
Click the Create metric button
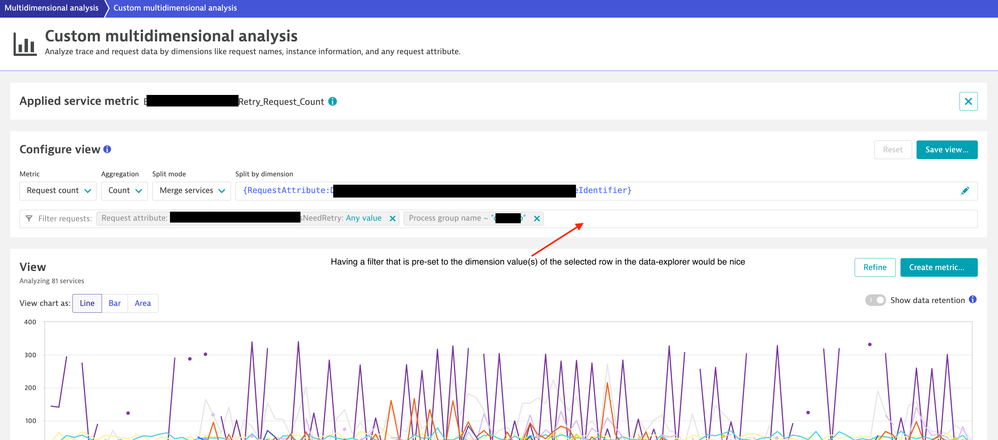[937, 267]
